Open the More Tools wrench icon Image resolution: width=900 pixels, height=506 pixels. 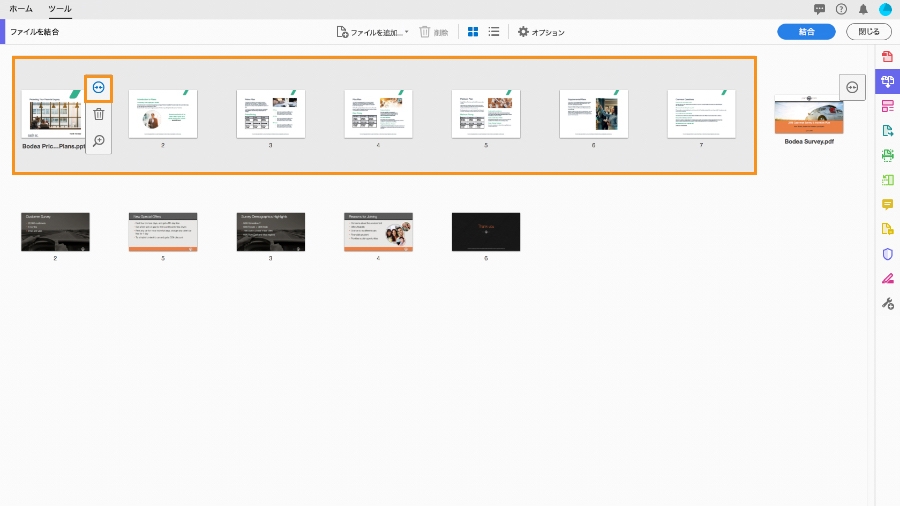tap(887, 303)
